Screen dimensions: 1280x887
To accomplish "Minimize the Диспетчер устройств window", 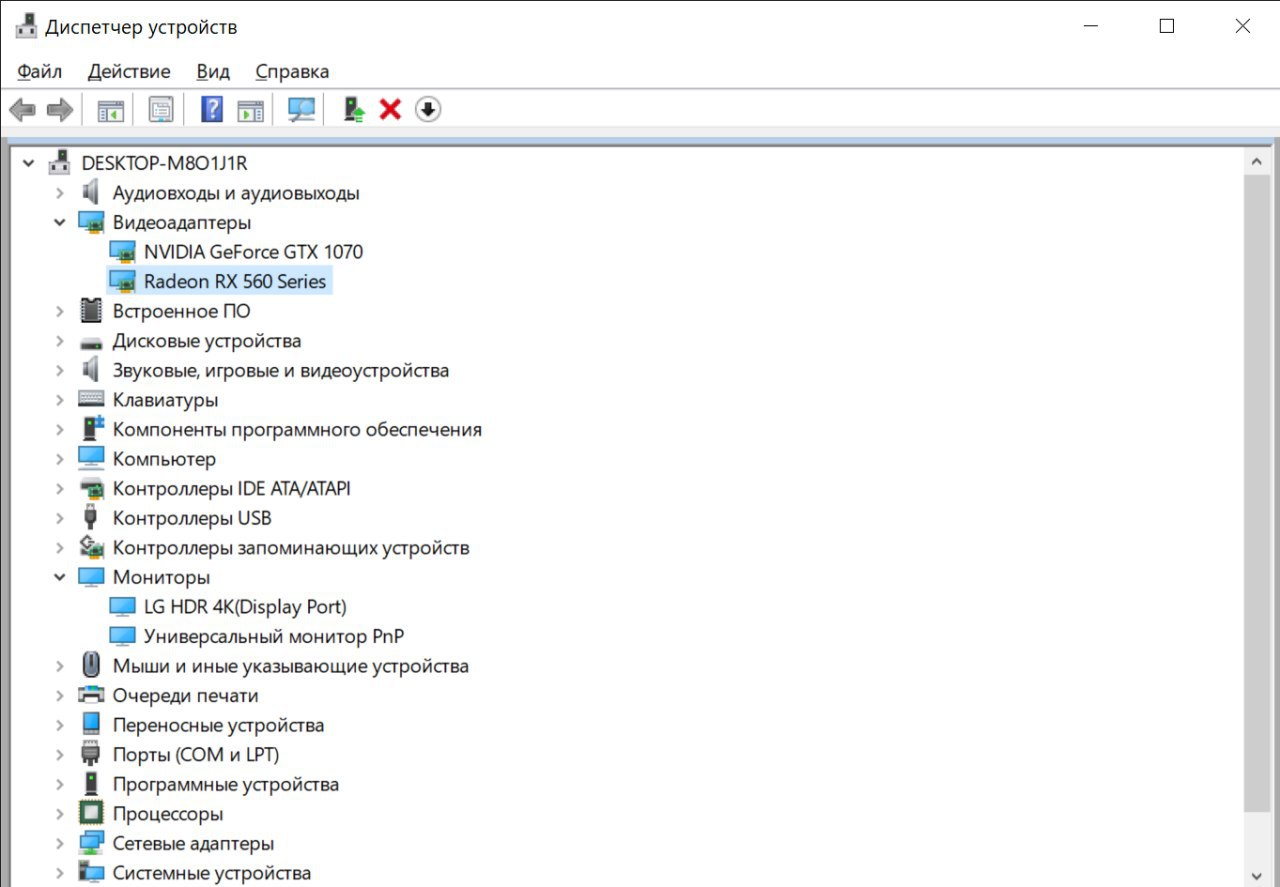I will (x=1091, y=27).
